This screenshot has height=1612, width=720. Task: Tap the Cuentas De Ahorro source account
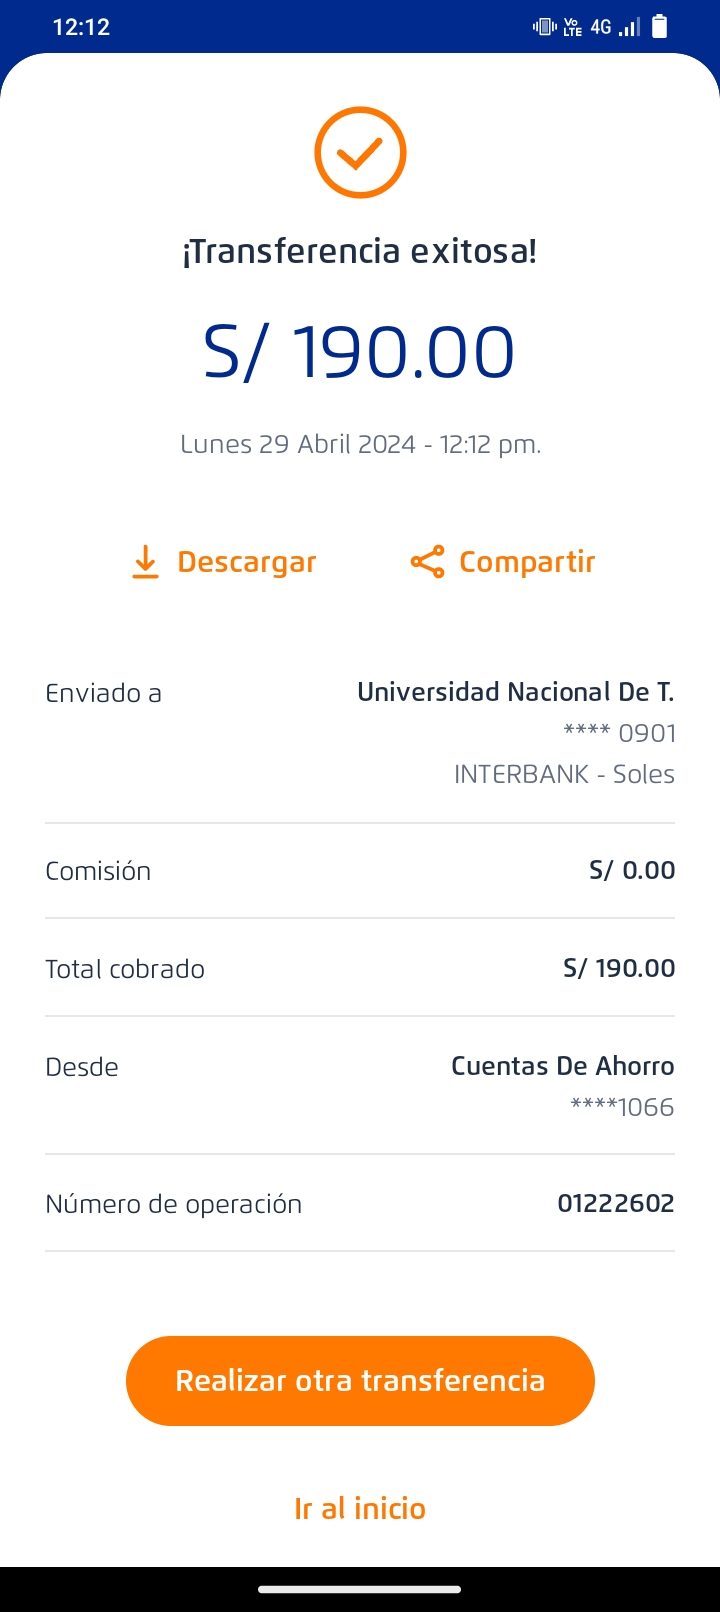pos(562,1066)
